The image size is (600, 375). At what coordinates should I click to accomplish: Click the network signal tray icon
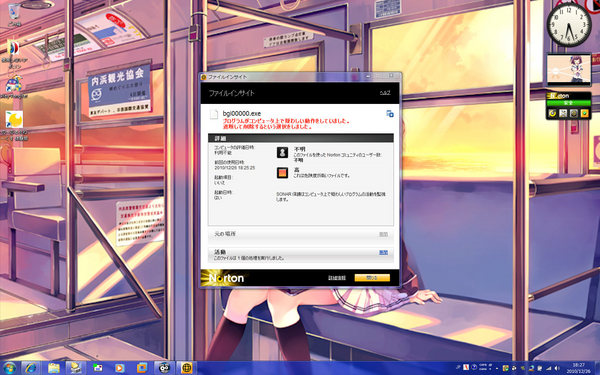(x=548, y=368)
